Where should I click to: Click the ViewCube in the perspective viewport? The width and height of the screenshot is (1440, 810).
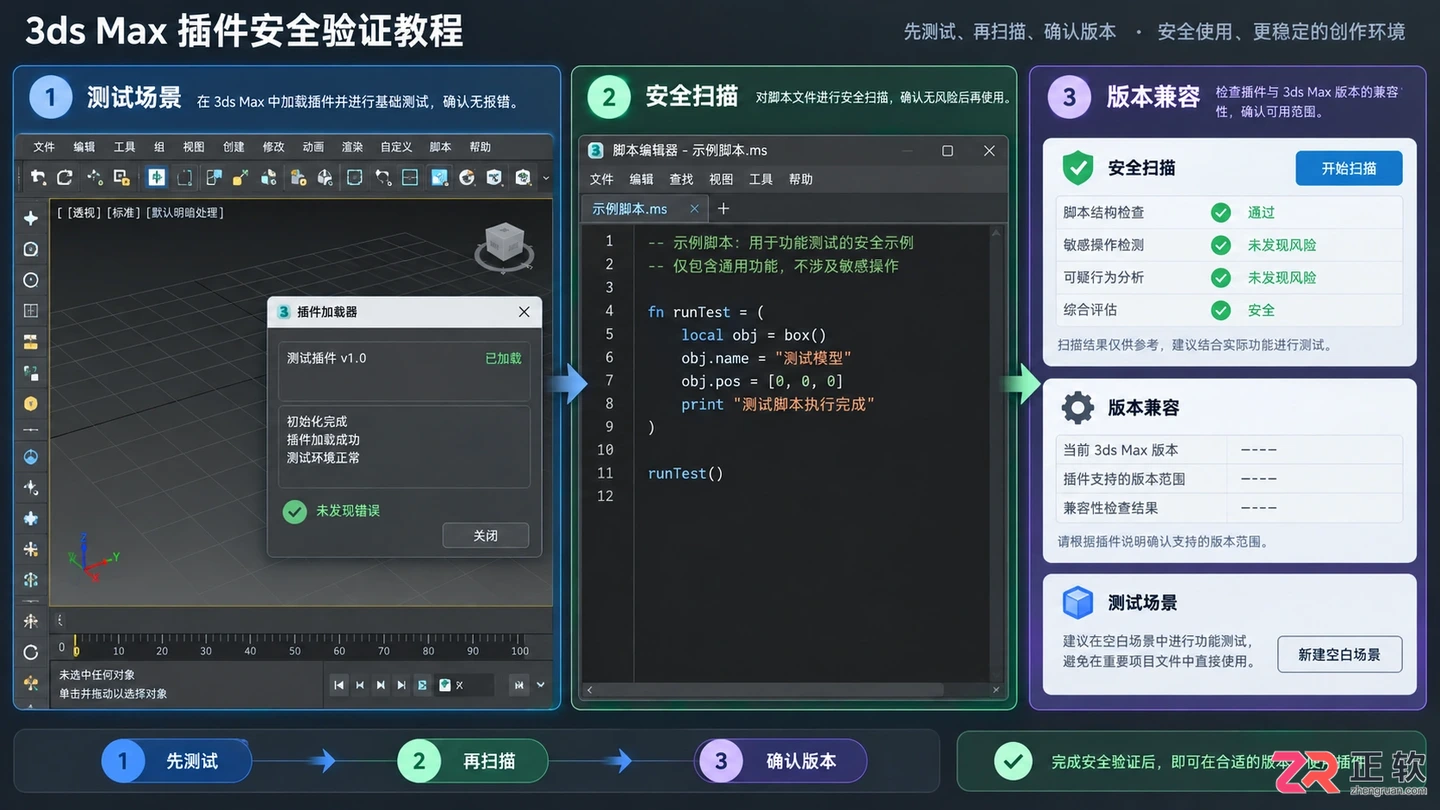[504, 246]
